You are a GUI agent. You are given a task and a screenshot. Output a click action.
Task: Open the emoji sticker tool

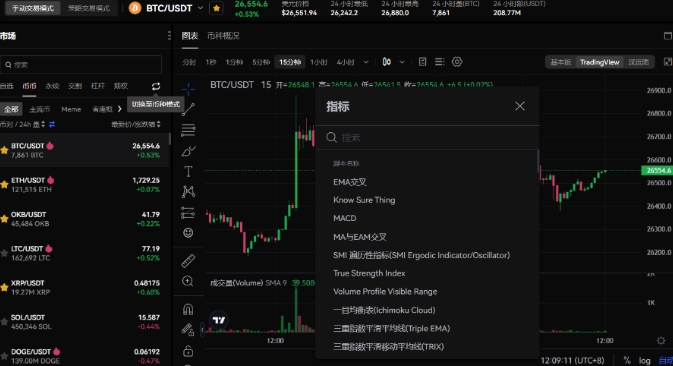click(x=188, y=233)
